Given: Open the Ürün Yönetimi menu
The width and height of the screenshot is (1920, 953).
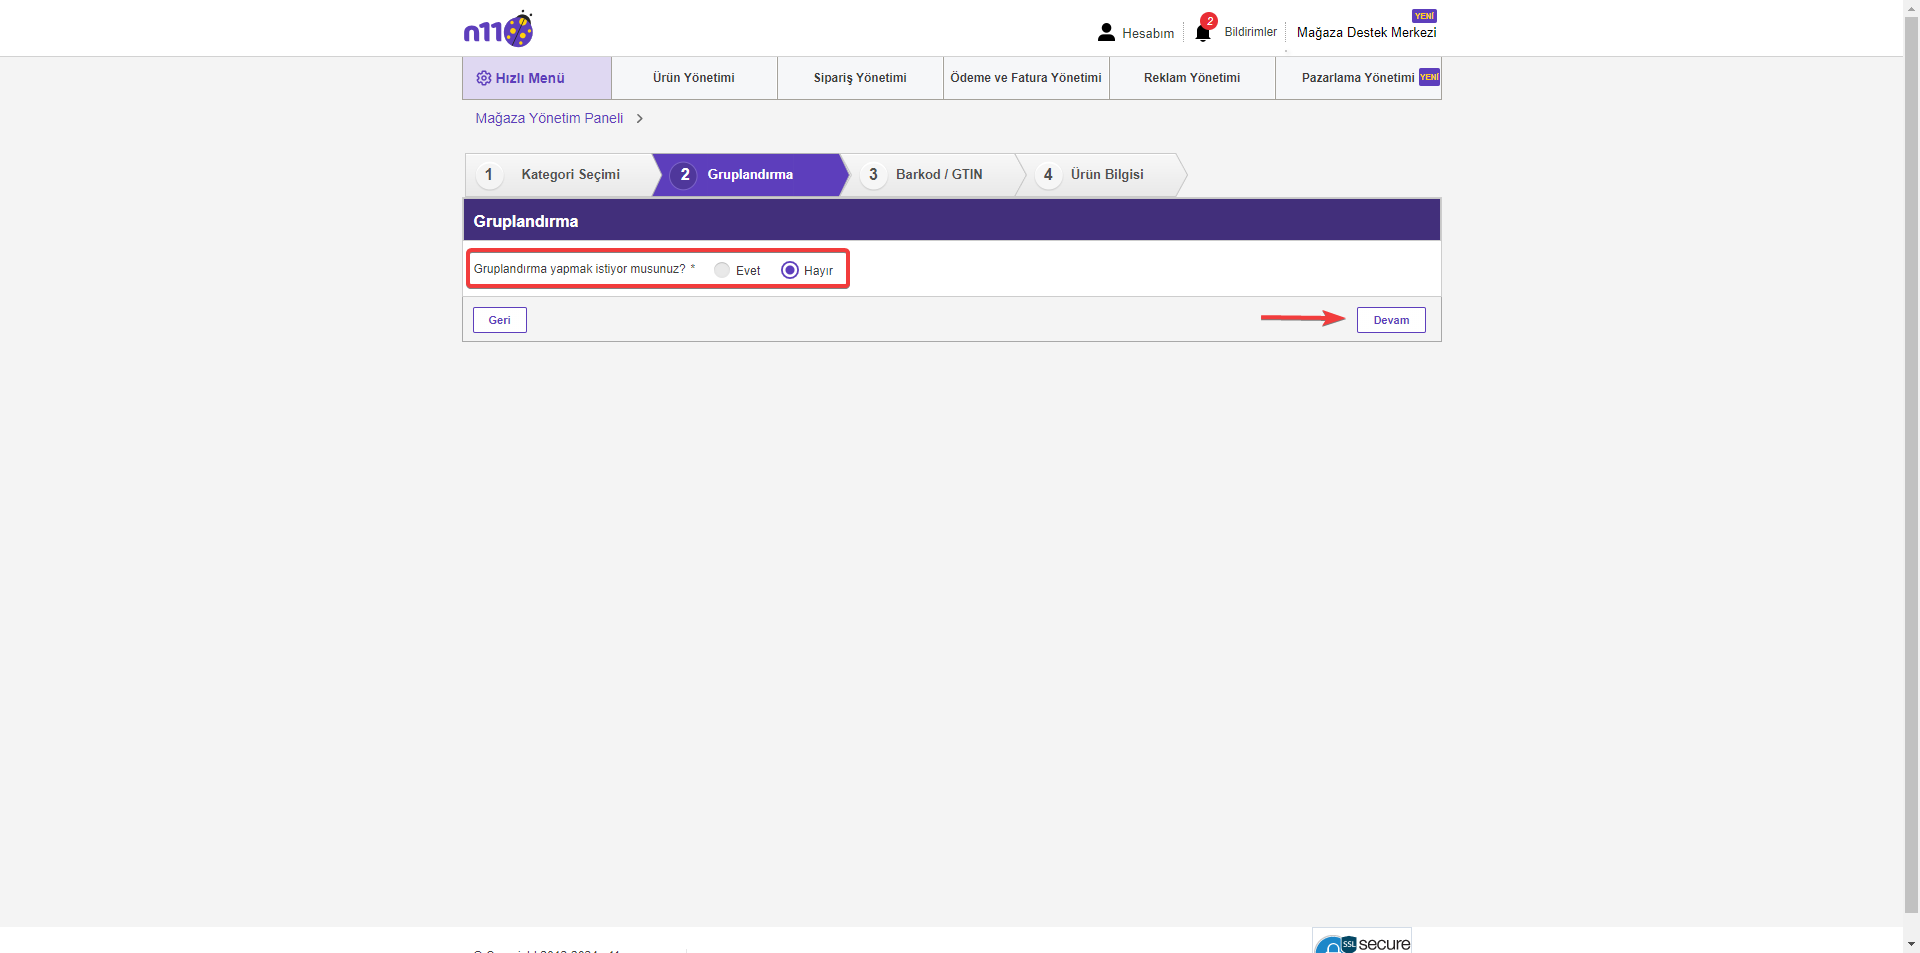Looking at the screenshot, I should click(x=694, y=78).
